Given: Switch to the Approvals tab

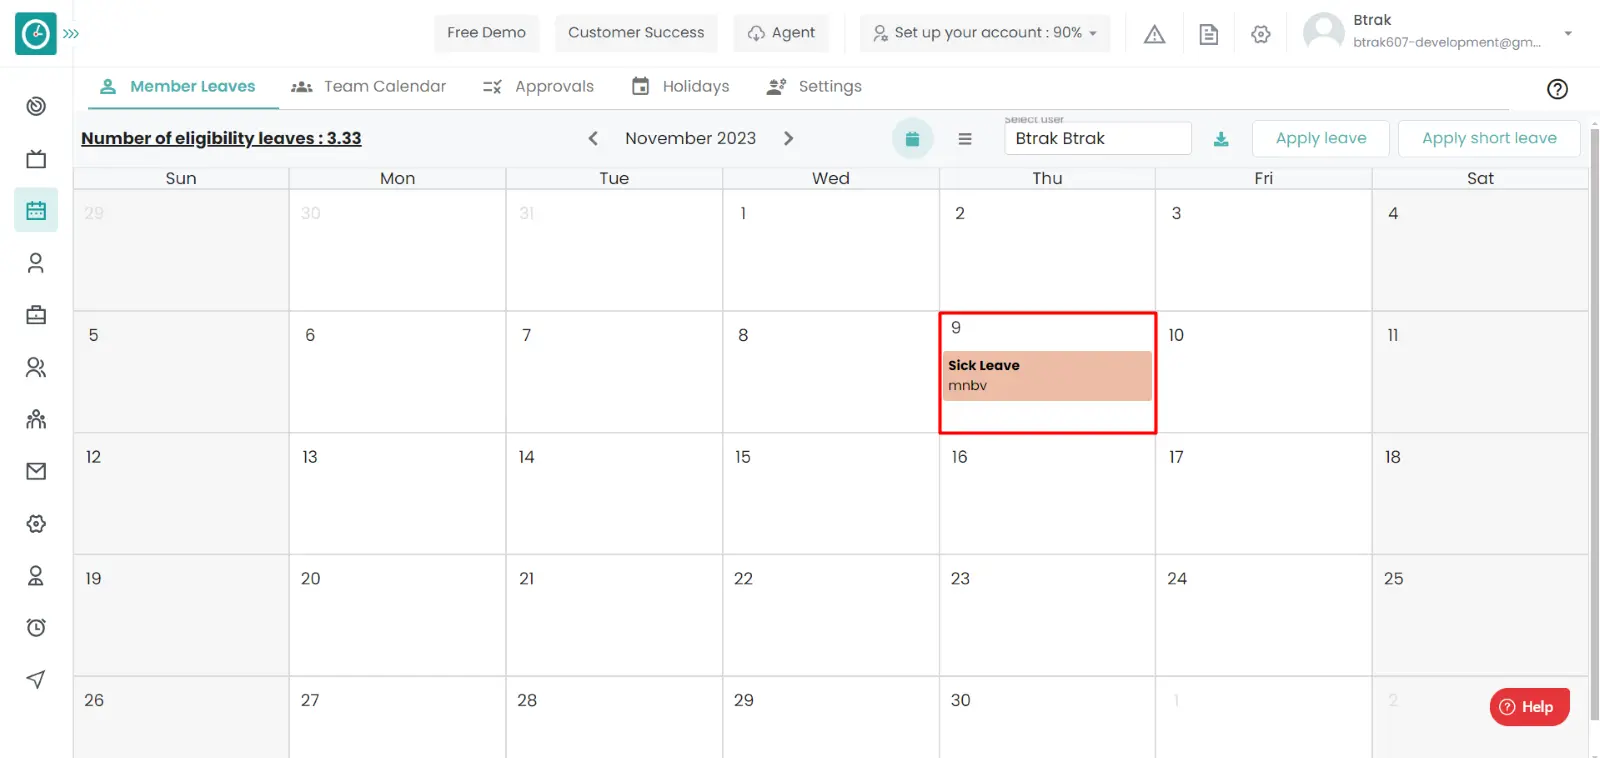Looking at the screenshot, I should [x=538, y=87].
